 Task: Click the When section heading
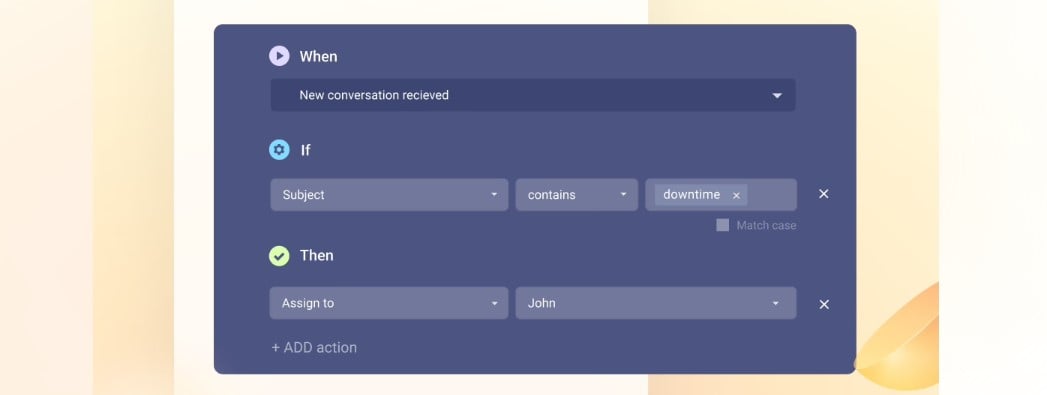point(318,57)
